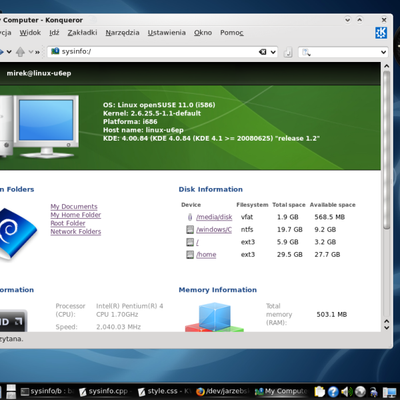Clear the location bar with the eraser icon
The width and height of the screenshot is (400, 400).
pyautogui.click(x=263, y=52)
